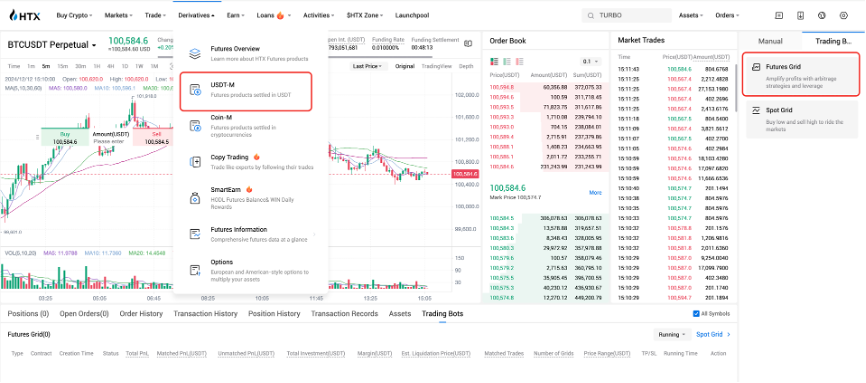Open the Position History tab
This screenshot has width=866, height=383.
click(274, 314)
